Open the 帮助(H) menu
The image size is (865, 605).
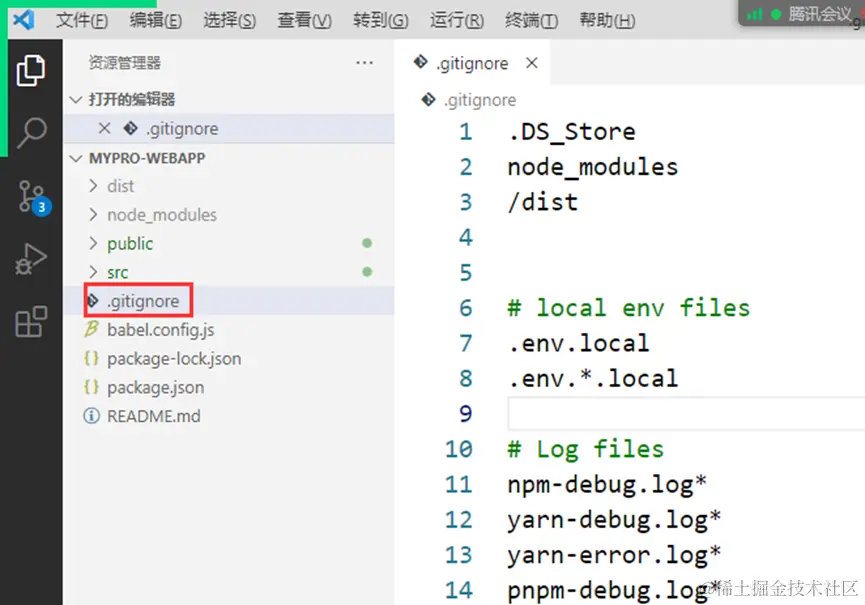607,20
